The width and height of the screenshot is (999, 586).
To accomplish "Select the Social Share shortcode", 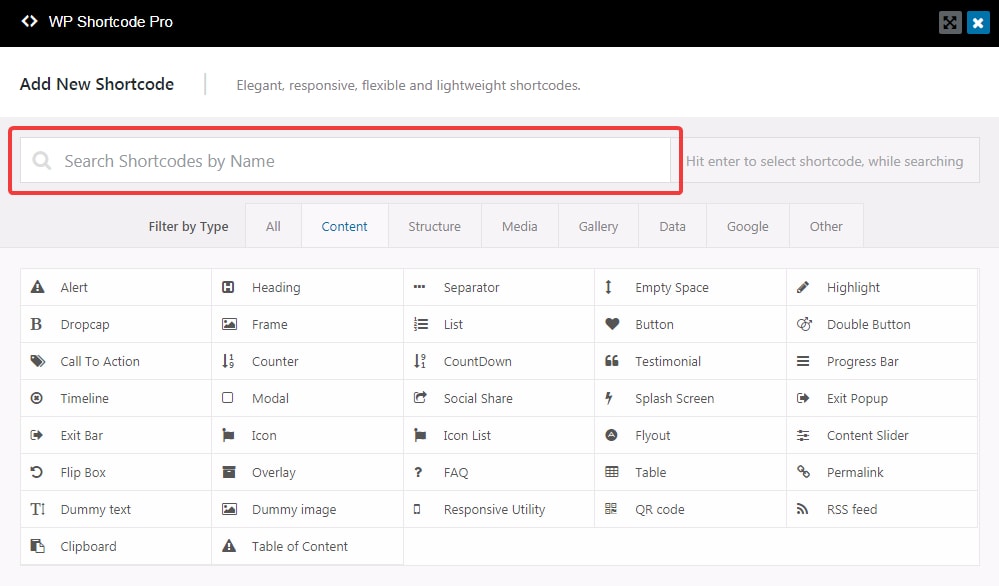I will (x=499, y=398).
